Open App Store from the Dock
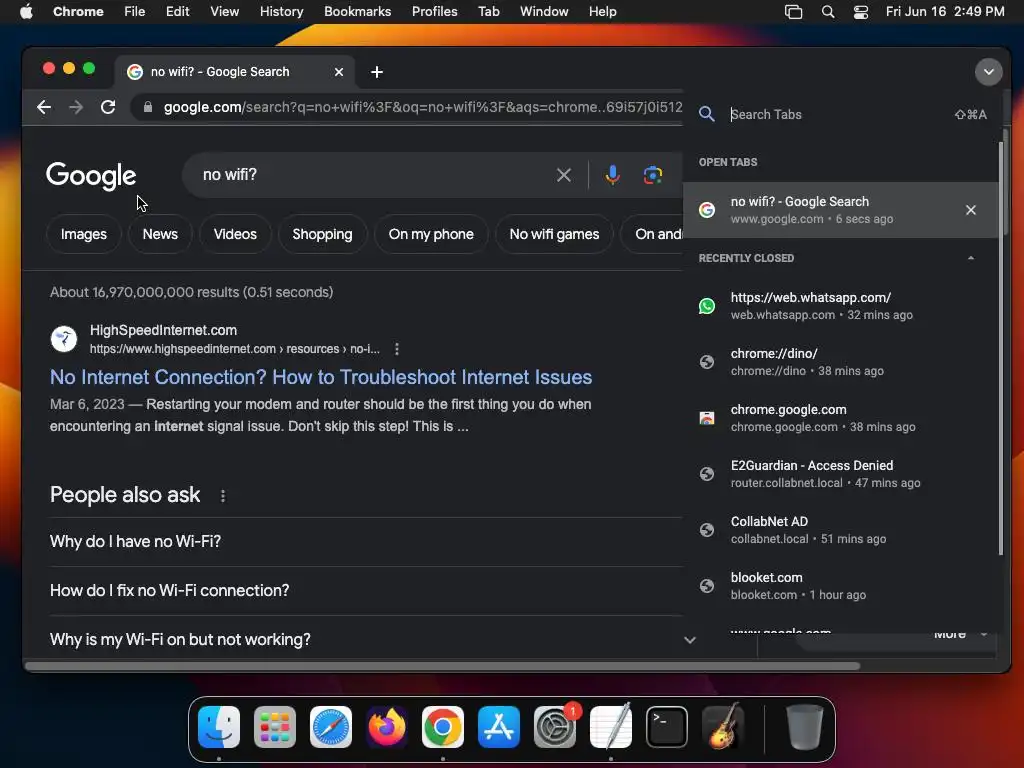The height and width of the screenshot is (768, 1024). coord(499,727)
